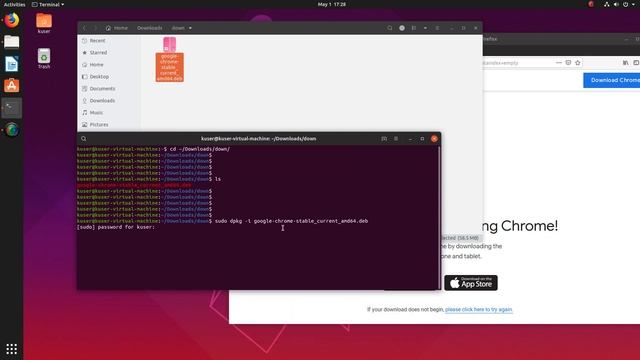Viewport: 640px width, 360px height.
Task: Select Downloads in the Files path bar
Action: click(149, 28)
